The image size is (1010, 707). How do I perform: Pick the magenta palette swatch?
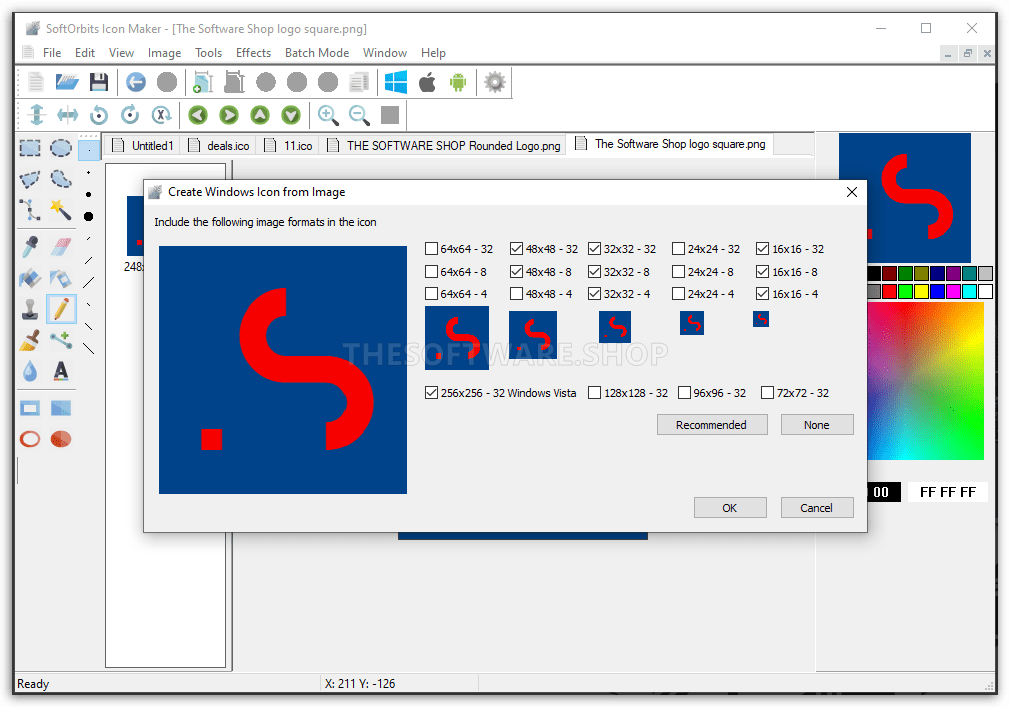pyautogui.click(x=953, y=292)
